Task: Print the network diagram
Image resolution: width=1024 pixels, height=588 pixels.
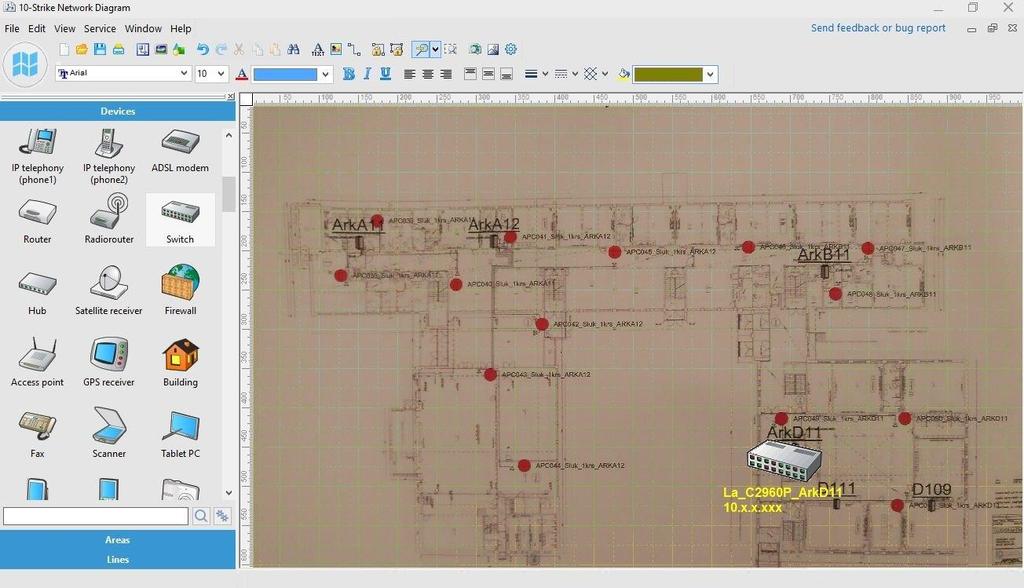Action: (x=118, y=50)
